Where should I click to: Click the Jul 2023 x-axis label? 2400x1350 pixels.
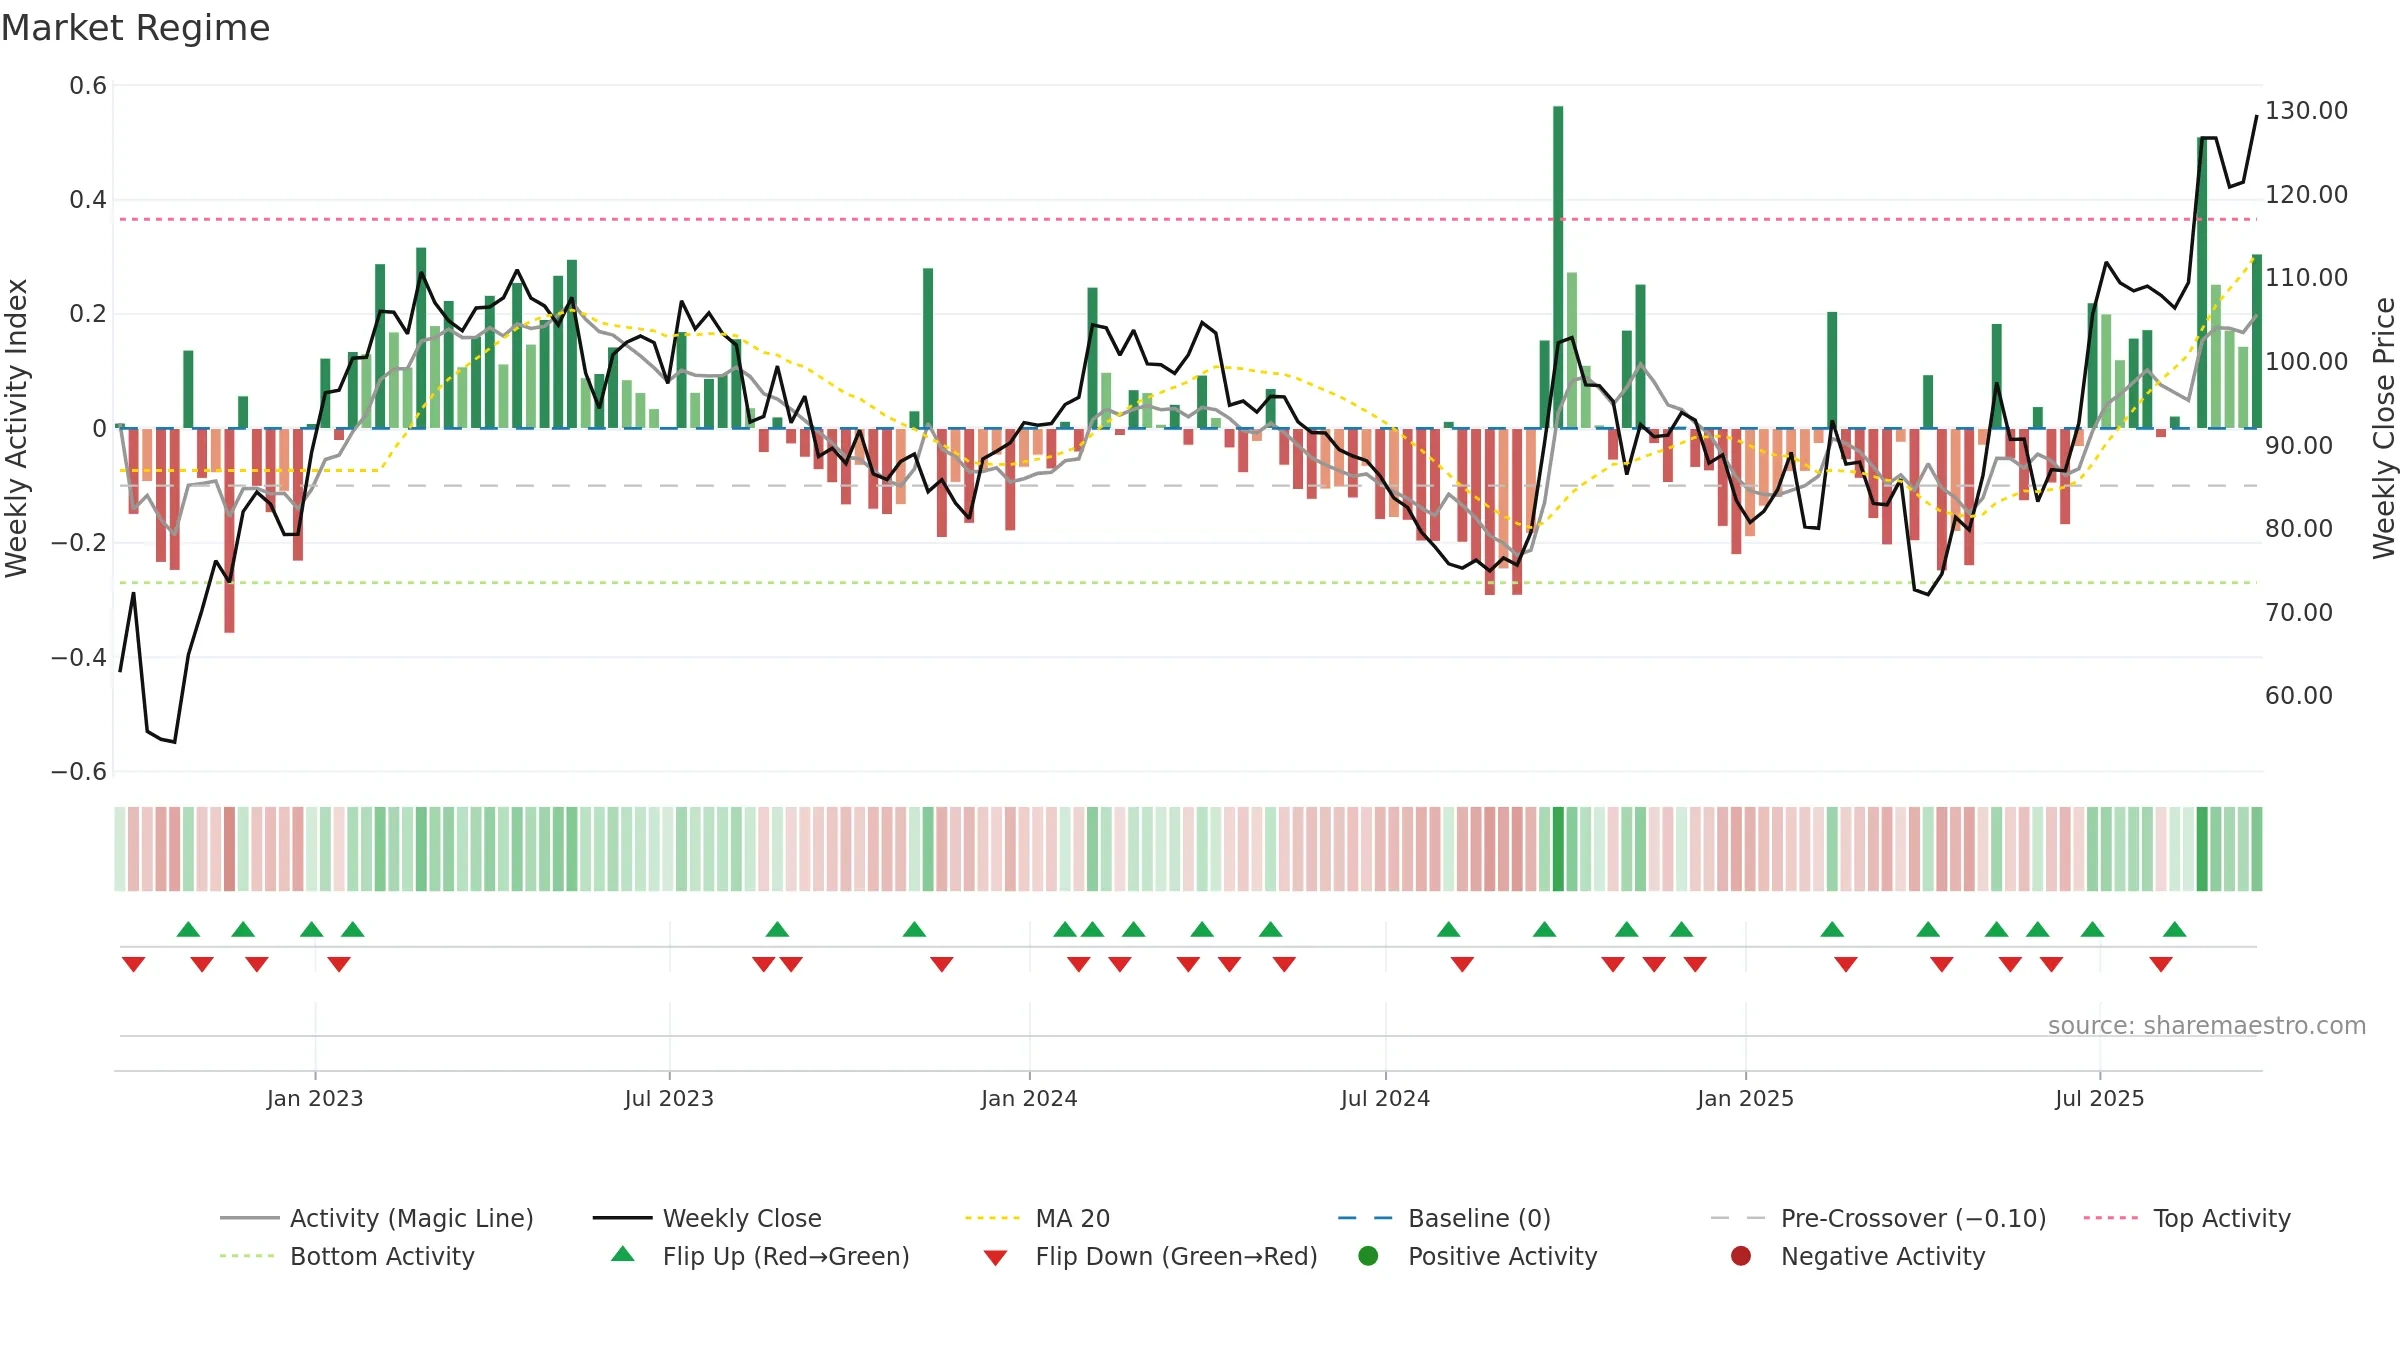(669, 1098)
